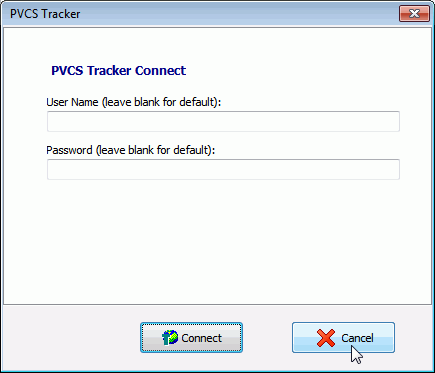Click the "Connect" word in its button

201,338
